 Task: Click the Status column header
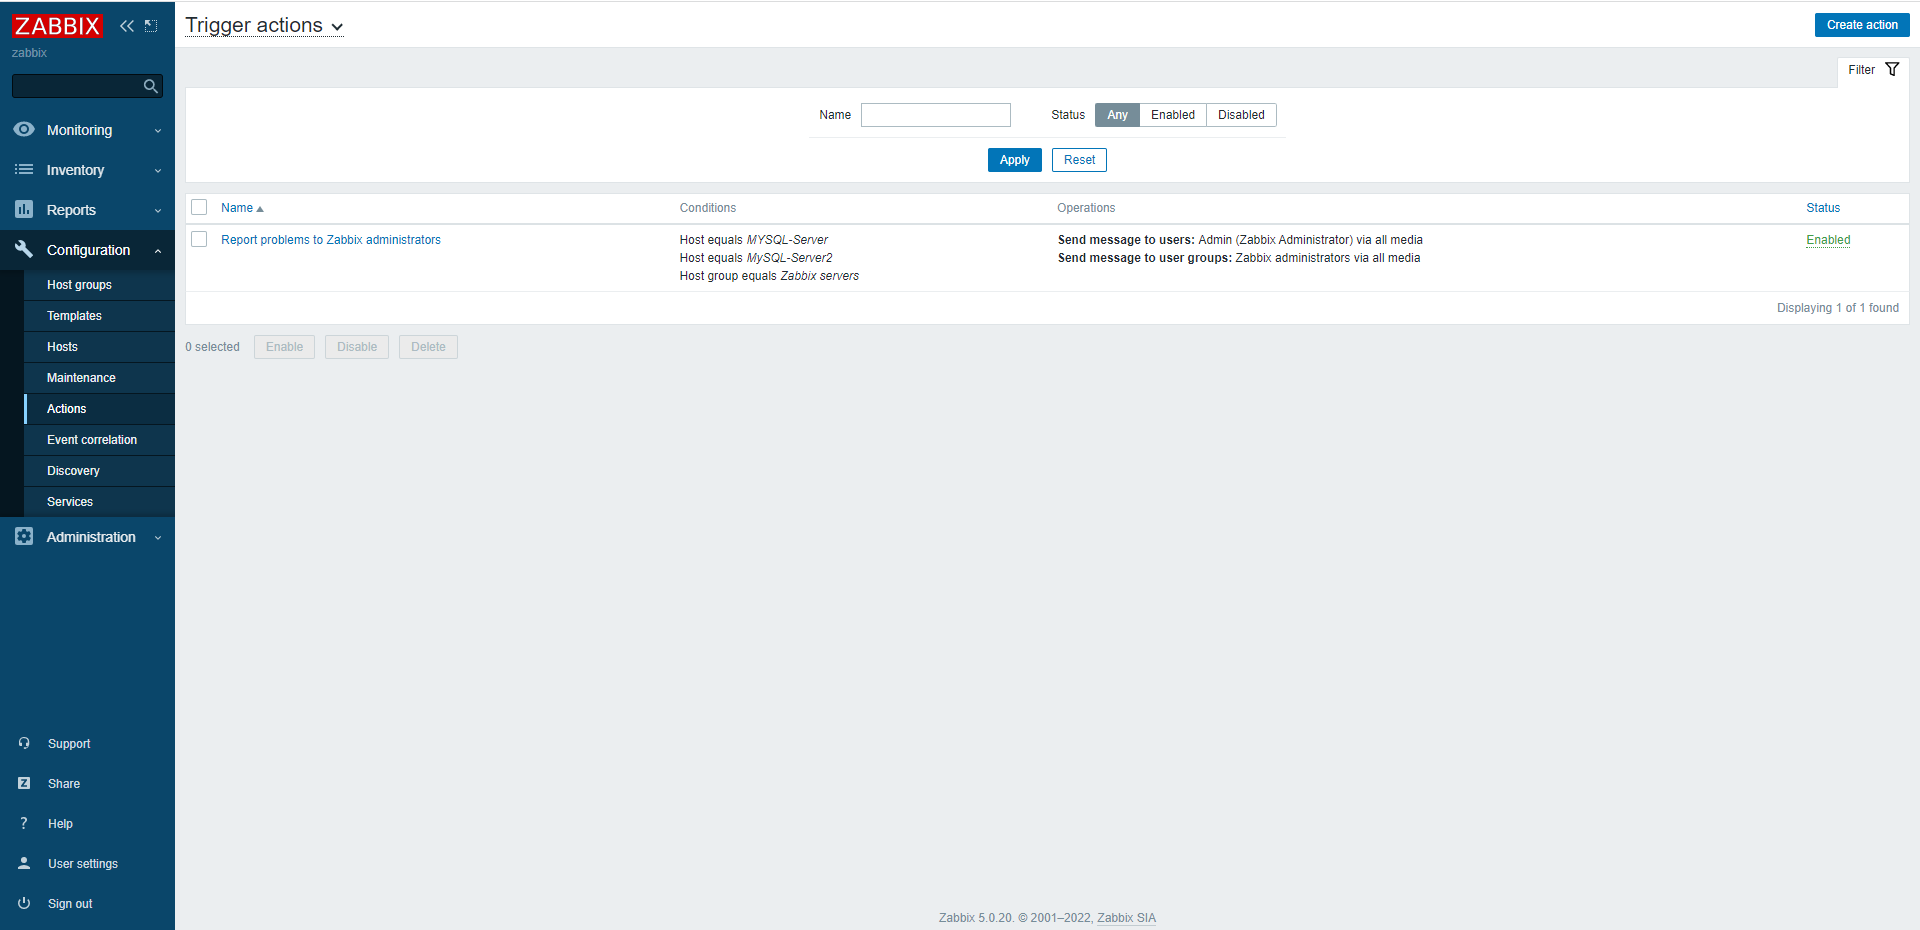pos(1822,208)
